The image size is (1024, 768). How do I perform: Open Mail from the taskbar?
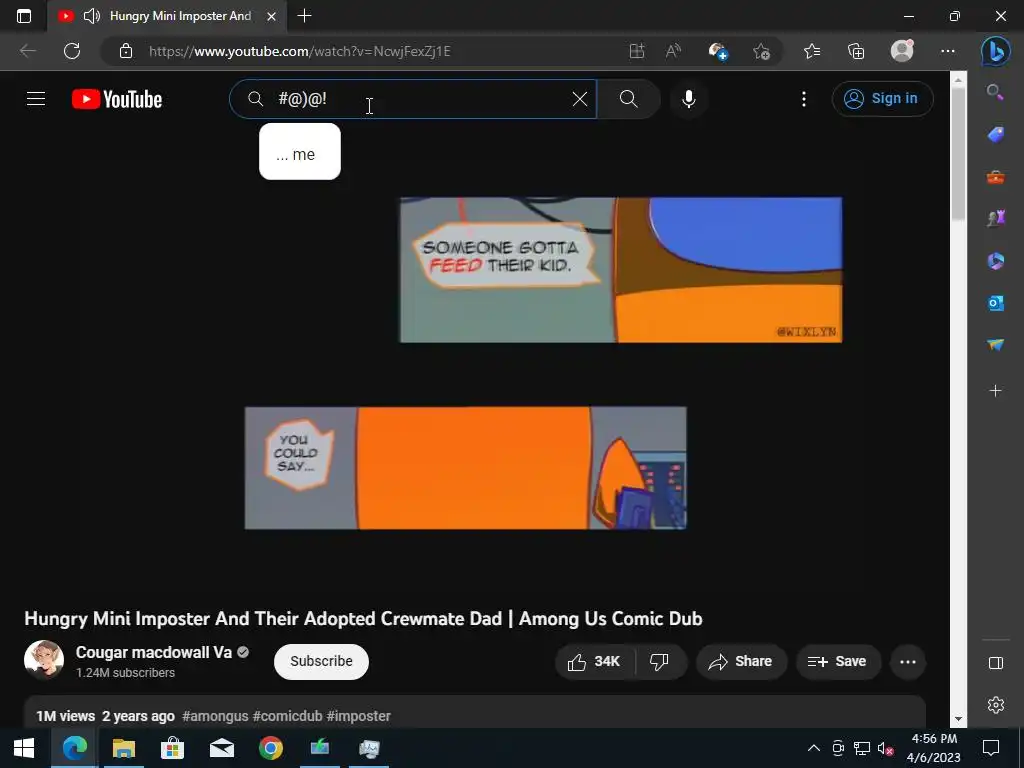[x=221, y=748]
